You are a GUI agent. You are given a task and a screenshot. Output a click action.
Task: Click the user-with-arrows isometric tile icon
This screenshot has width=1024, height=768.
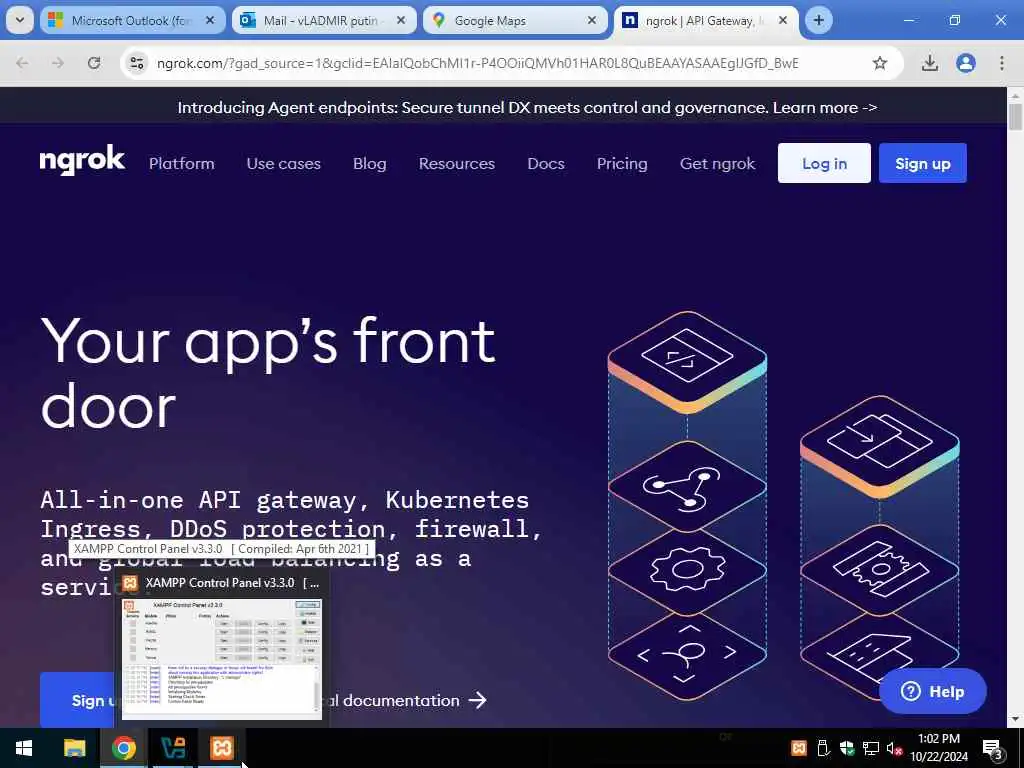[x=687, y=654]
